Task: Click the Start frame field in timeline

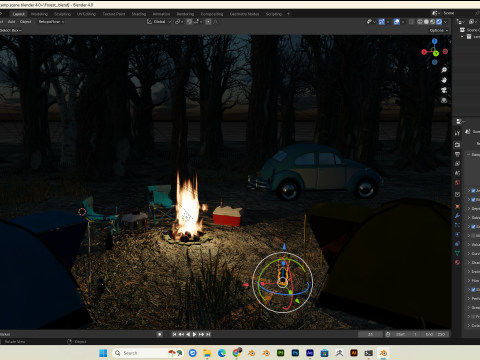Action: pos(406,334)
